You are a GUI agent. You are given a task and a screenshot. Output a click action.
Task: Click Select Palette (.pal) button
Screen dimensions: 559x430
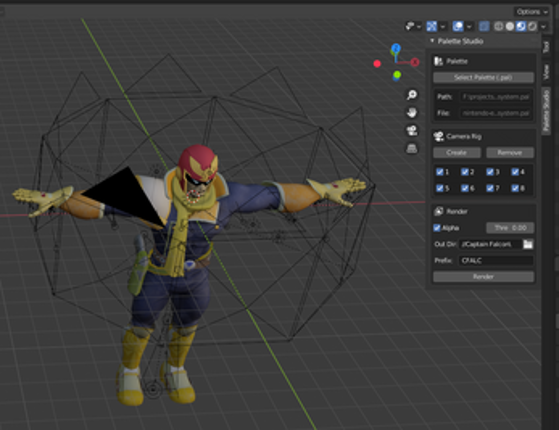[483, 77]
